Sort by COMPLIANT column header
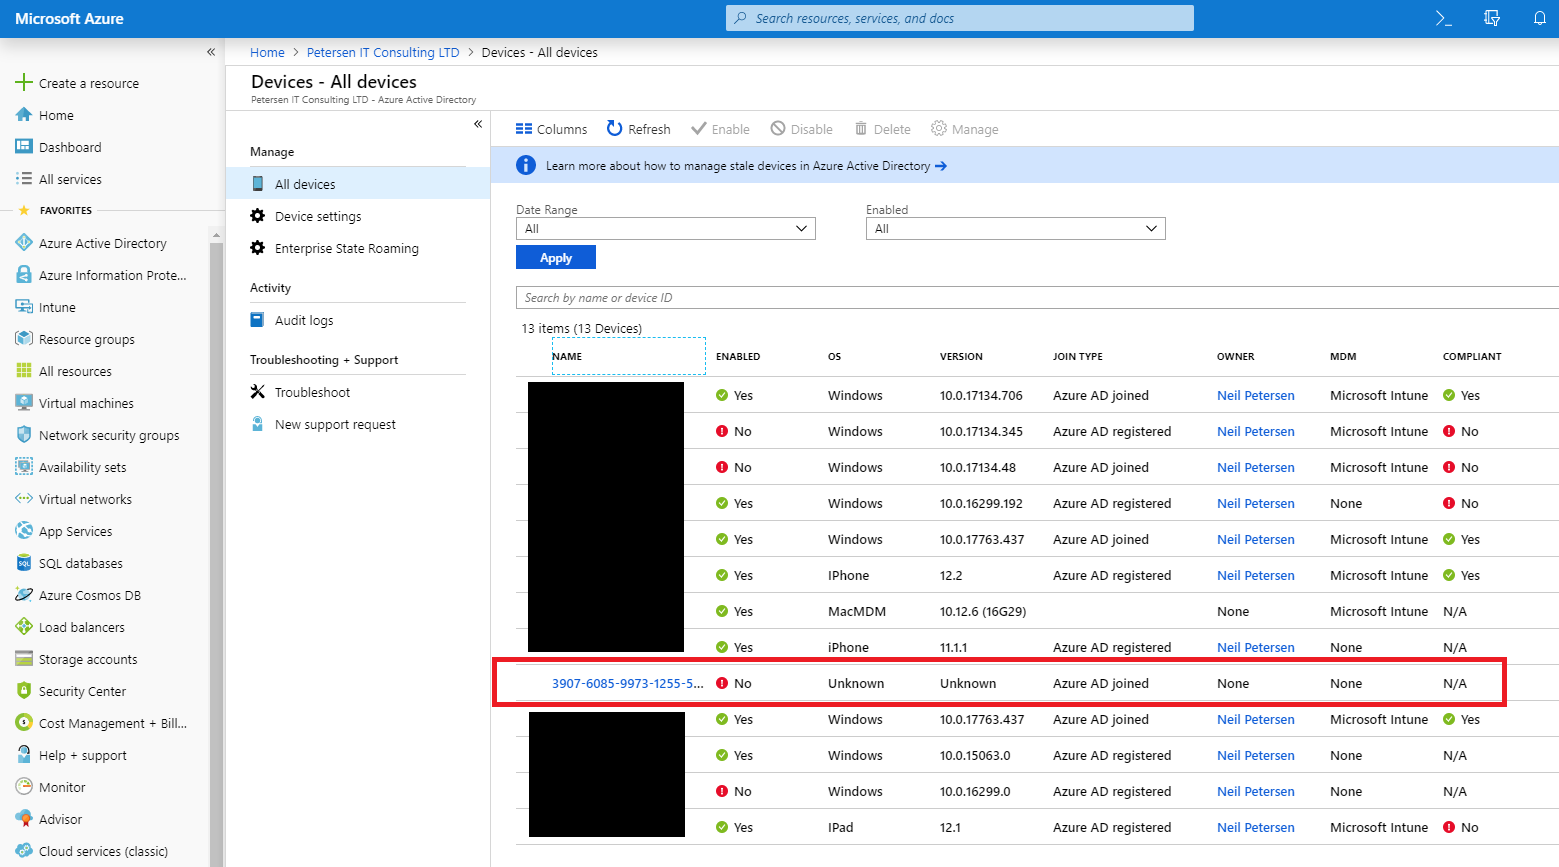 coord(1472,356)
